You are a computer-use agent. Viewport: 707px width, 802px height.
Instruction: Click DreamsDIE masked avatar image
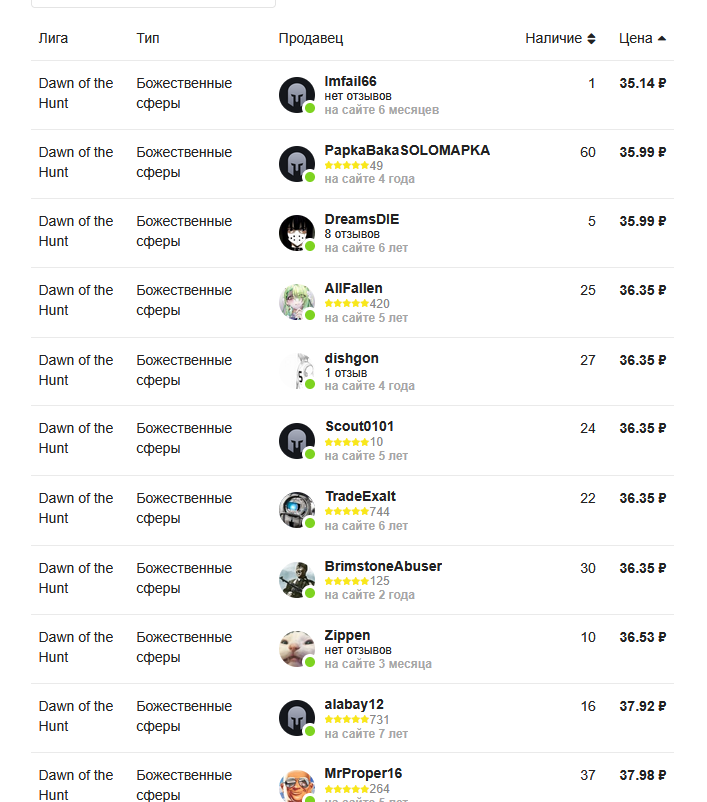[x=297, y=233]
